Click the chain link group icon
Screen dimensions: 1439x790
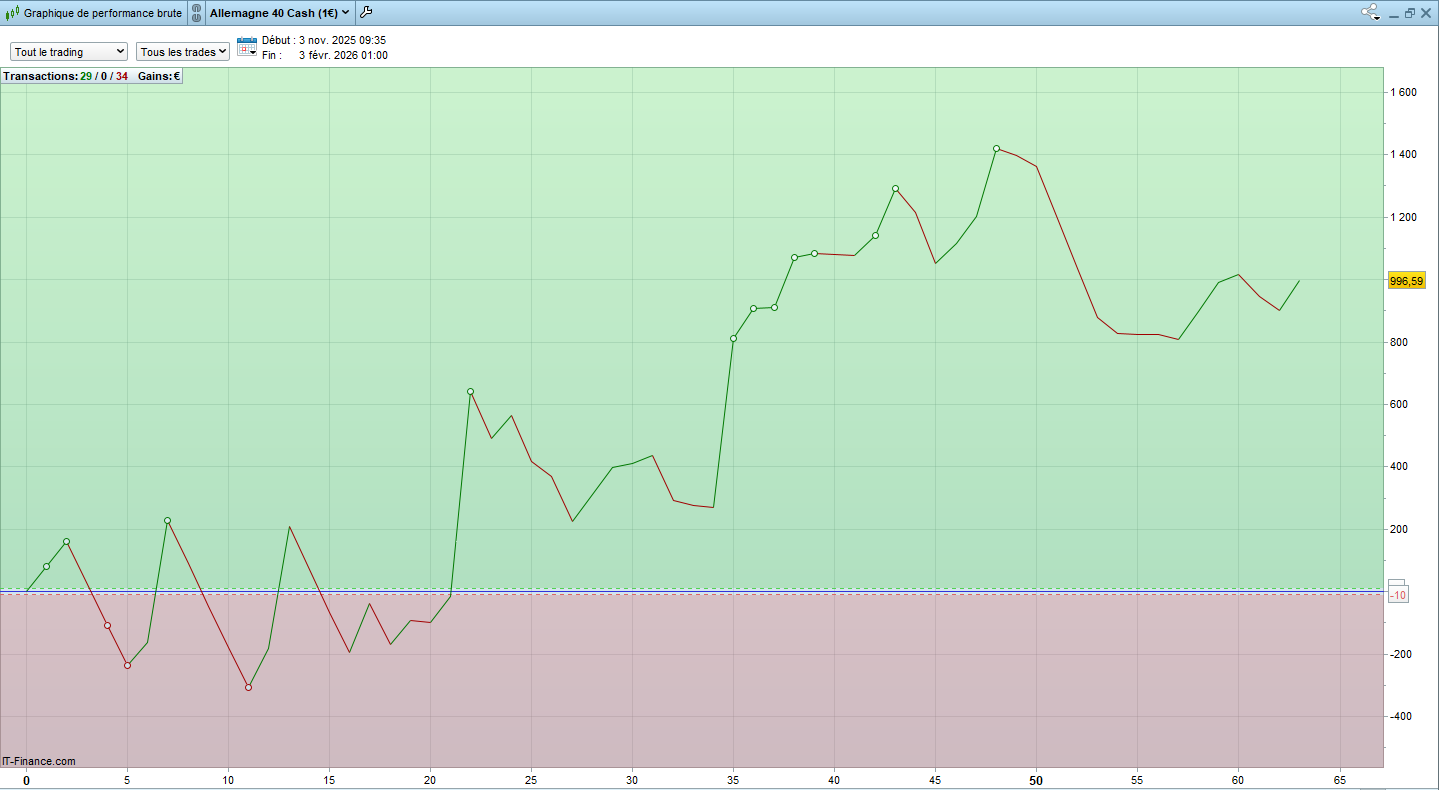coord(197,13)
